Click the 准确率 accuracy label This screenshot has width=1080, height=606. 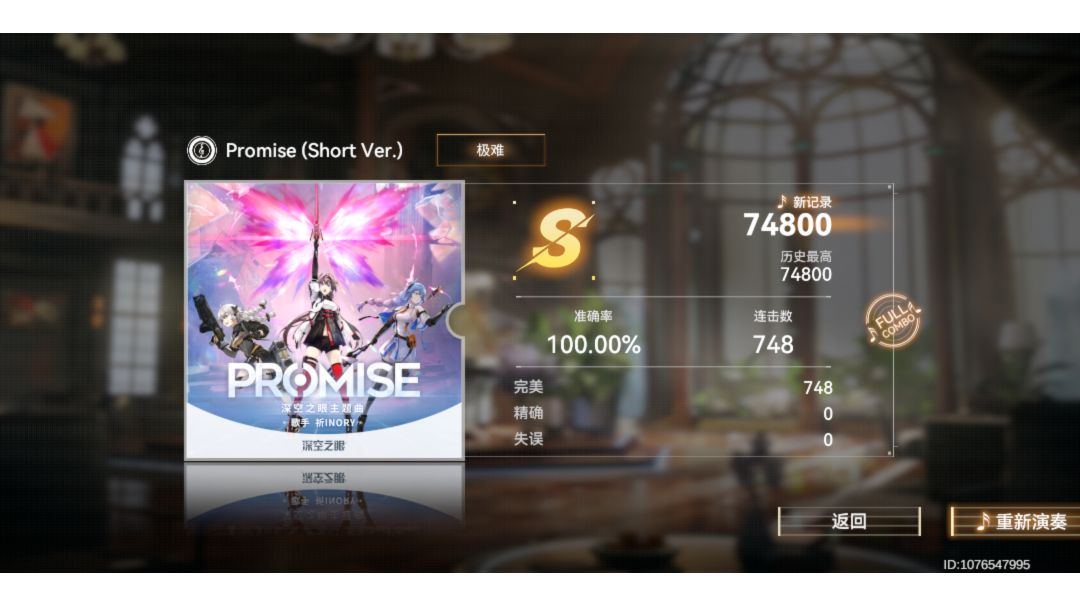click(x=593, y=316)
